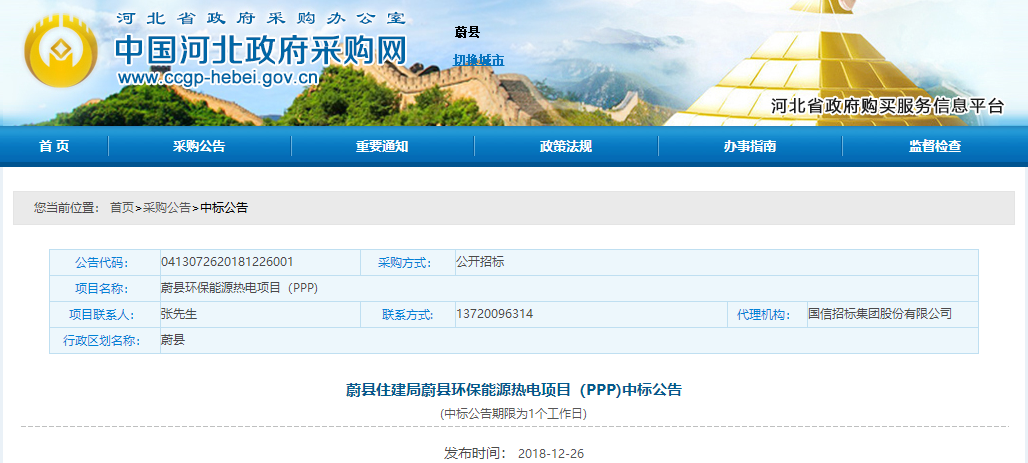This screenshot has height=463, width=1028.
Task: Click the publication date 2018-12-26
Action: pos(550,453)
